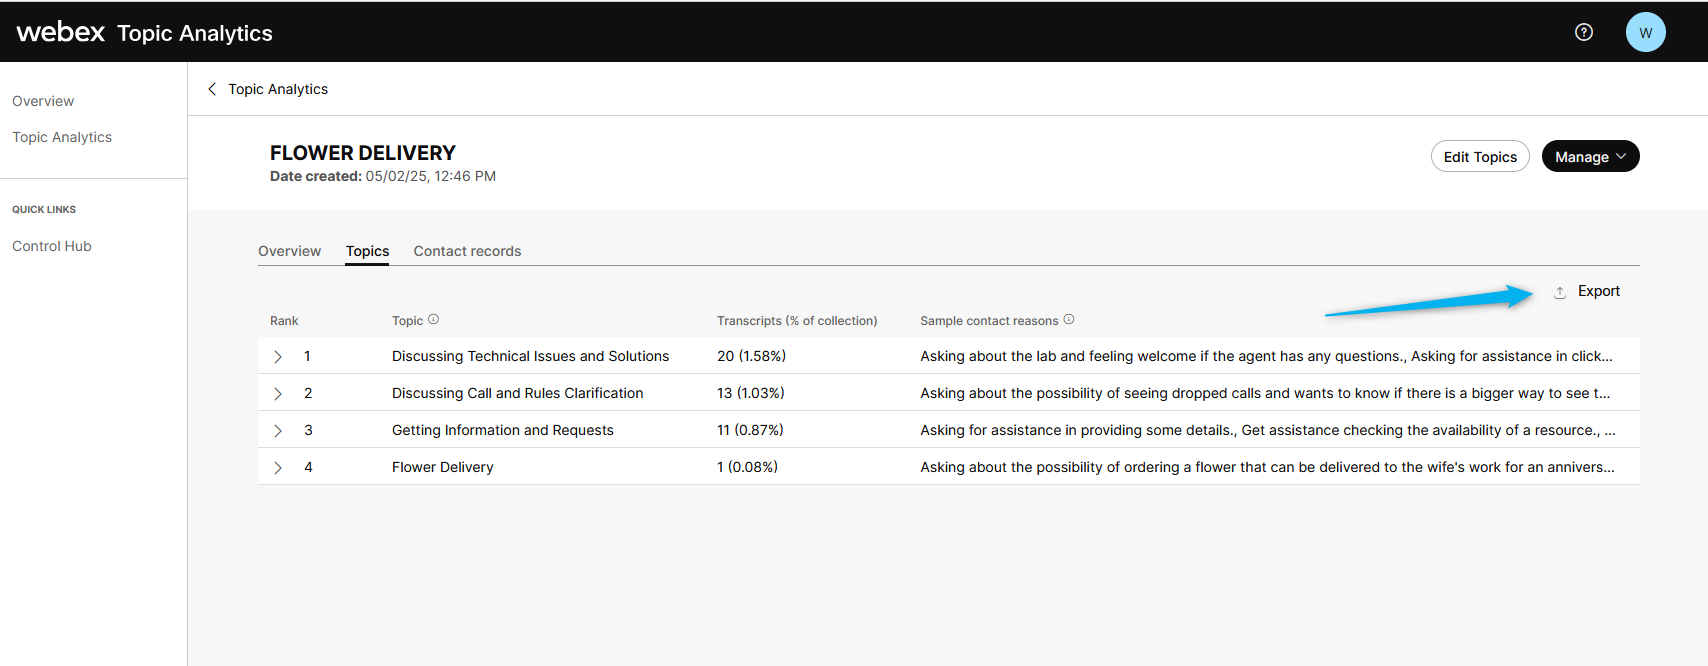
Task: Click the Edit Topics button
Action: pos(1480,157)
